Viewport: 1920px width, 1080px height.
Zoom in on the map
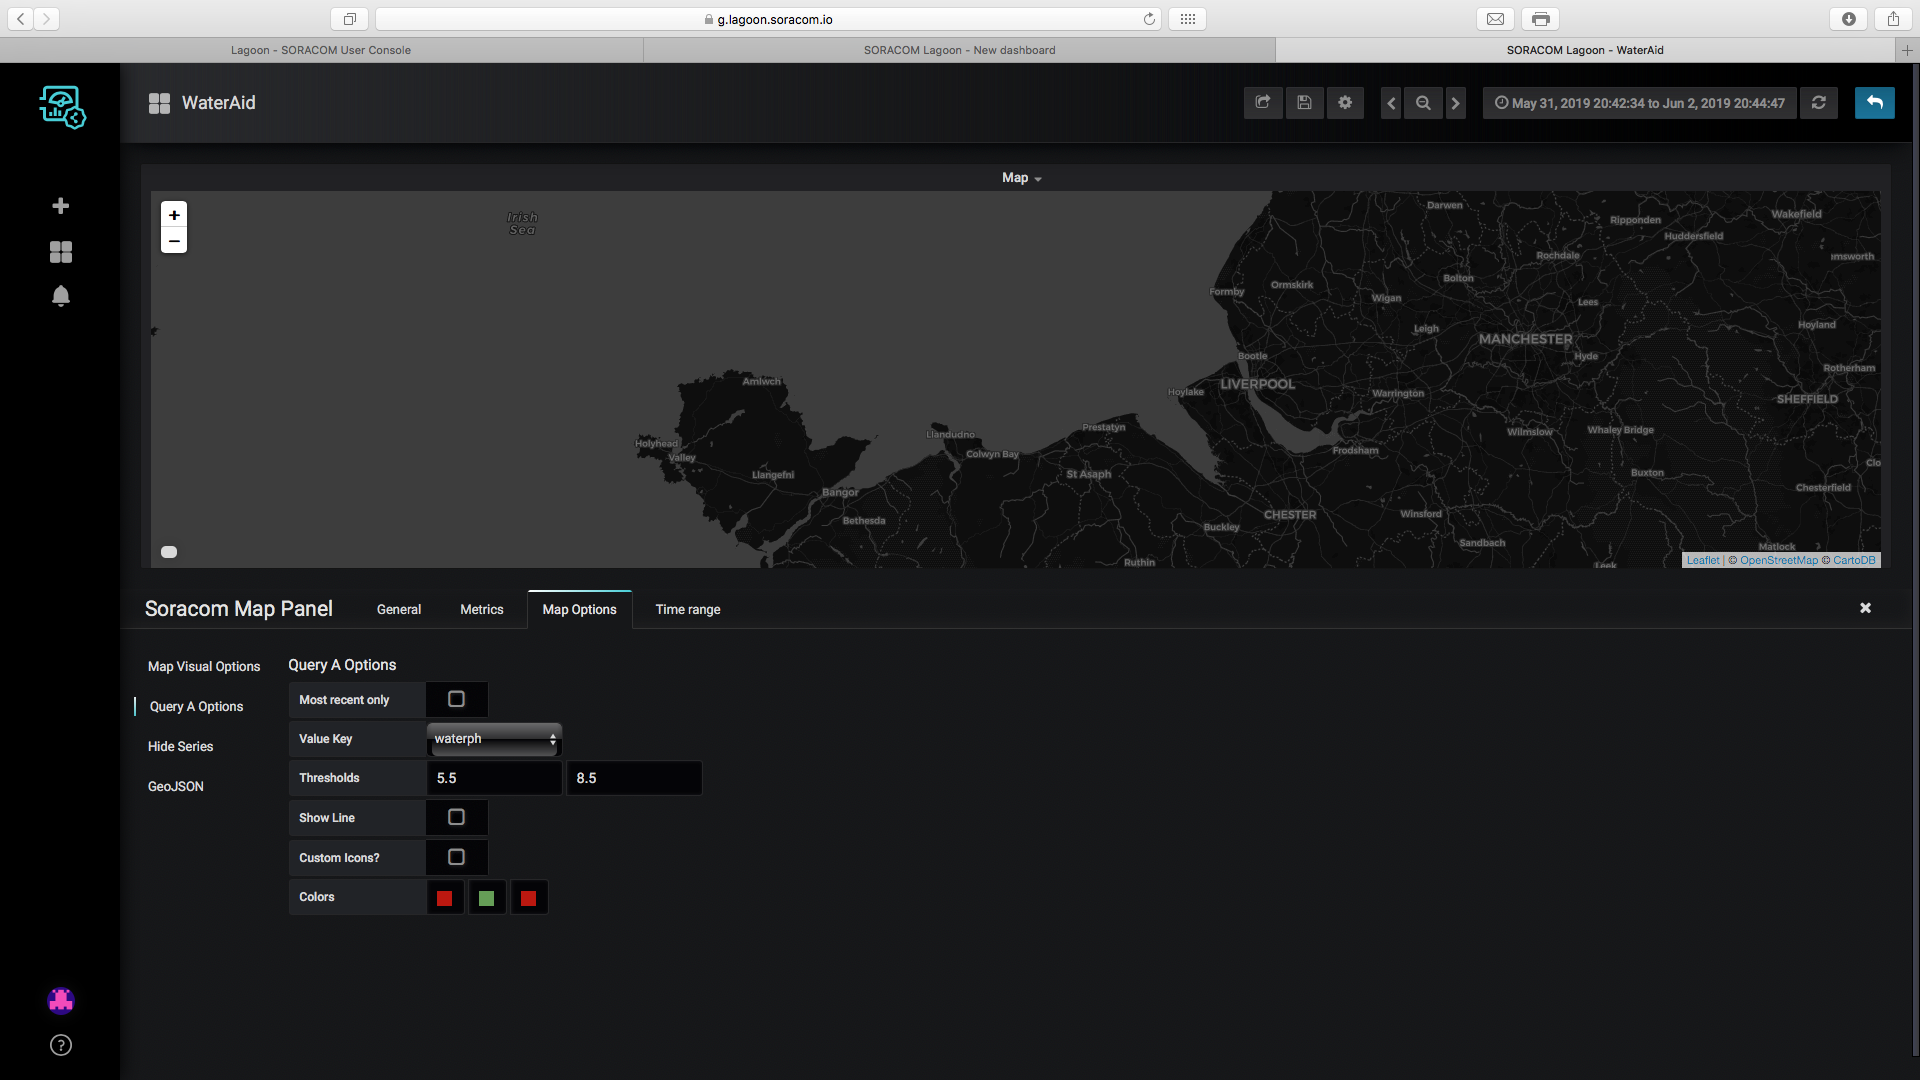tap(174, 215)
